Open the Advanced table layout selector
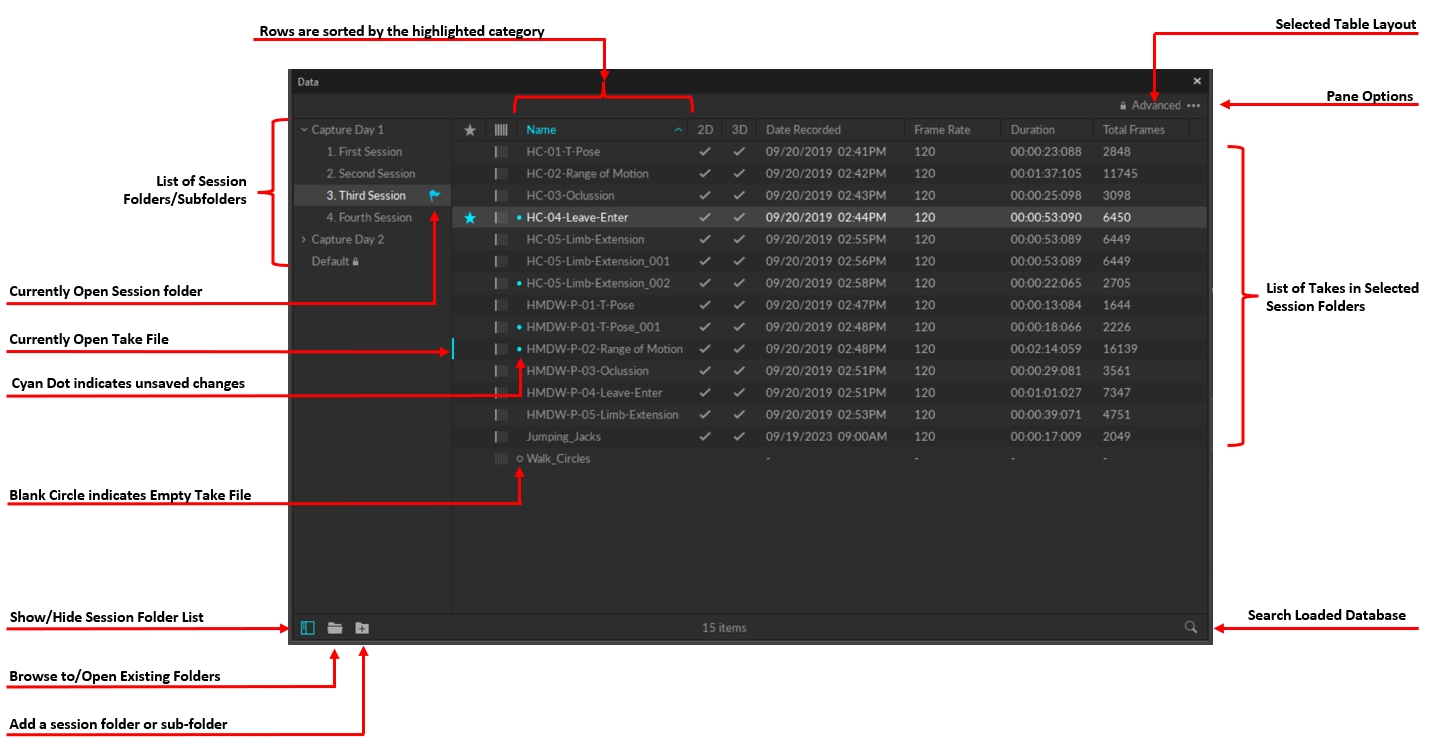 click(1155, 105)
